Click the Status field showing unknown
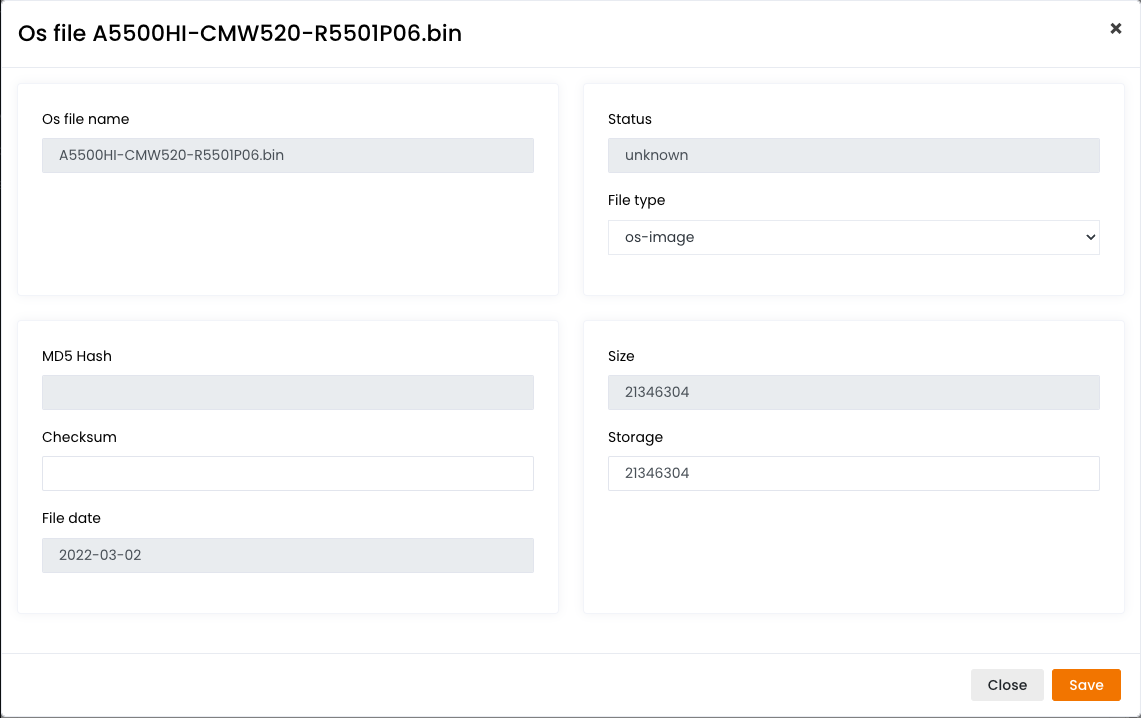The height and width of the screenshot is (718, 1141). (x=854, y=155)
